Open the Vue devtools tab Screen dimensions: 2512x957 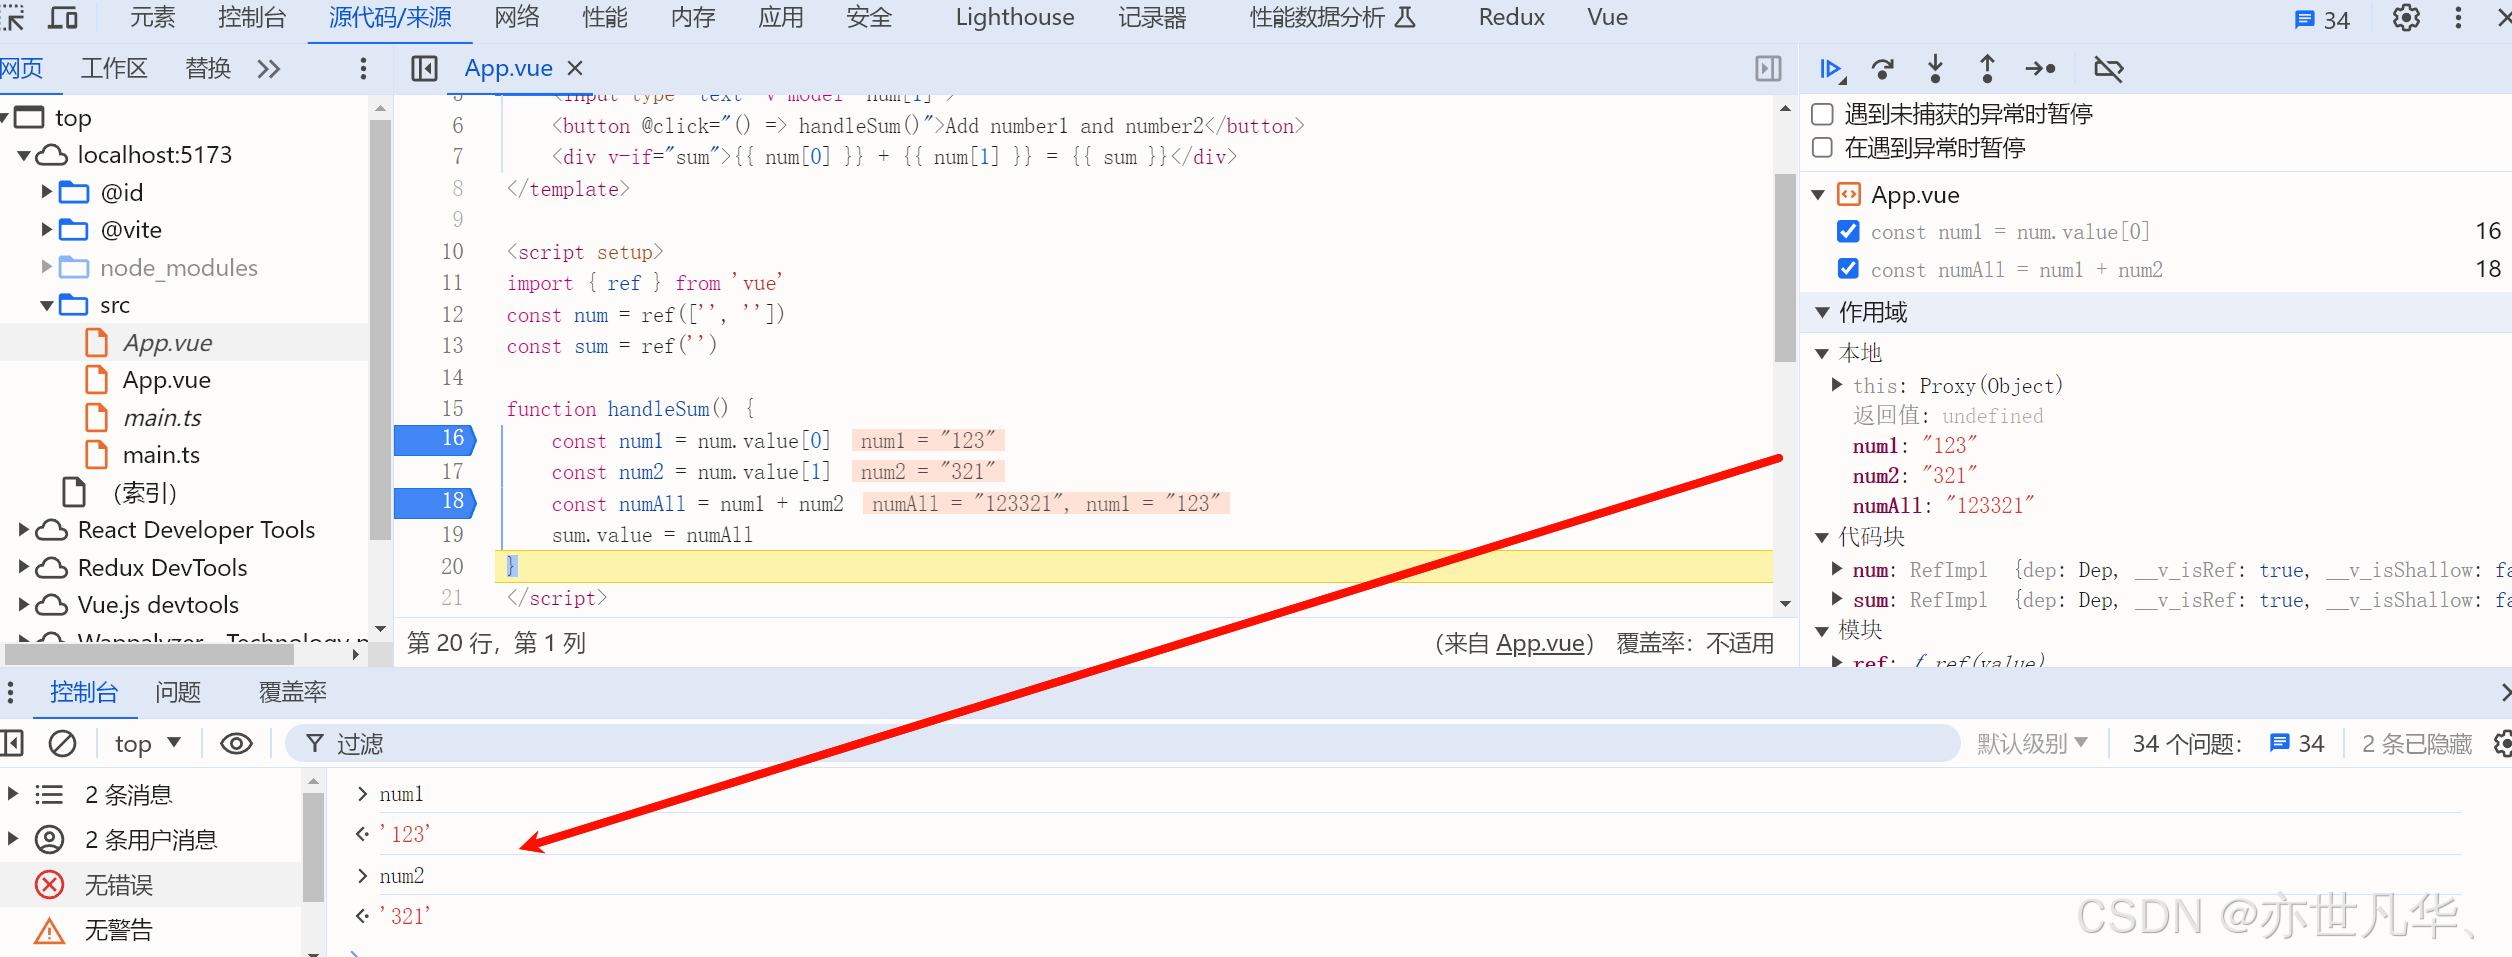tap(1607, 17)
